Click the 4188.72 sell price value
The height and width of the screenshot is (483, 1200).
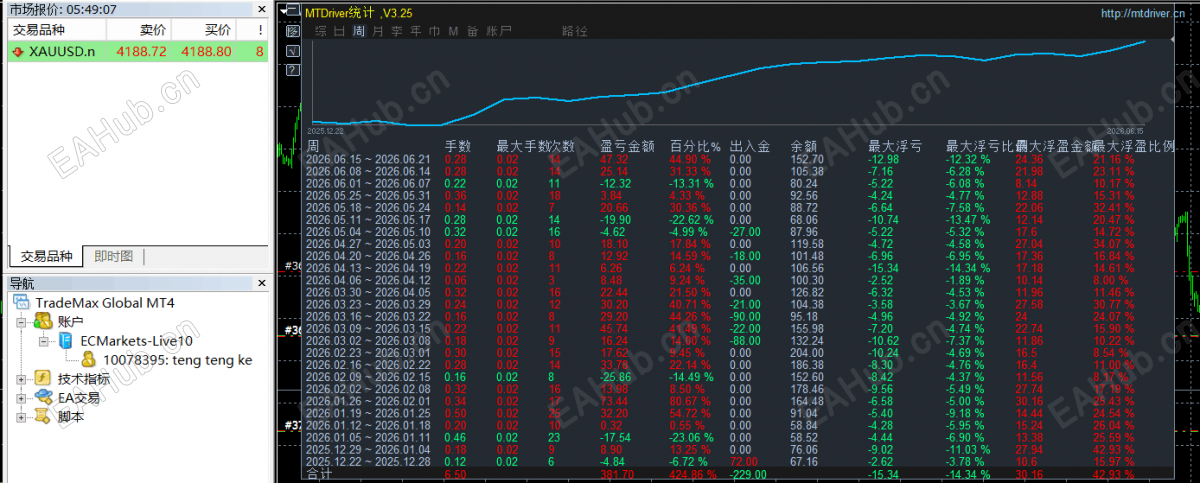(x=142, y=51)
